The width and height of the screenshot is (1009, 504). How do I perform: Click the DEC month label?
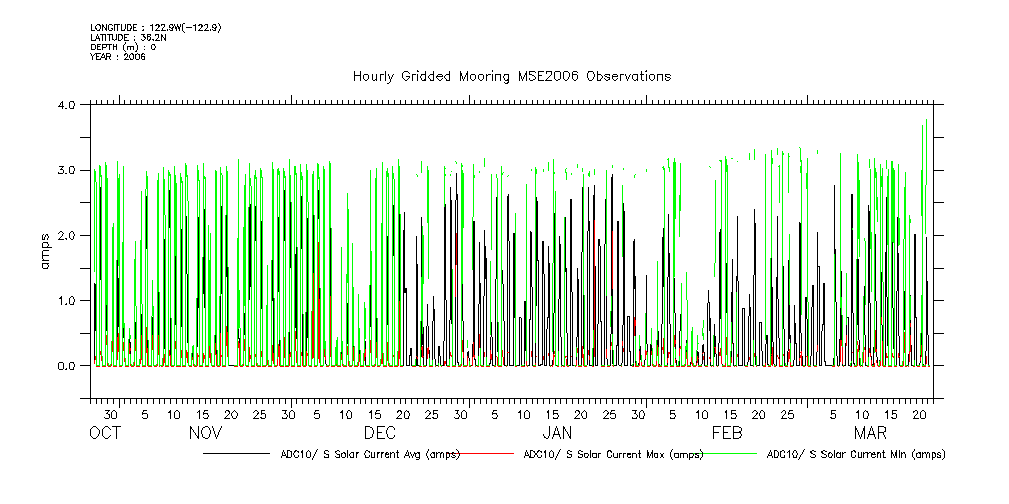[x=380, y=433]
